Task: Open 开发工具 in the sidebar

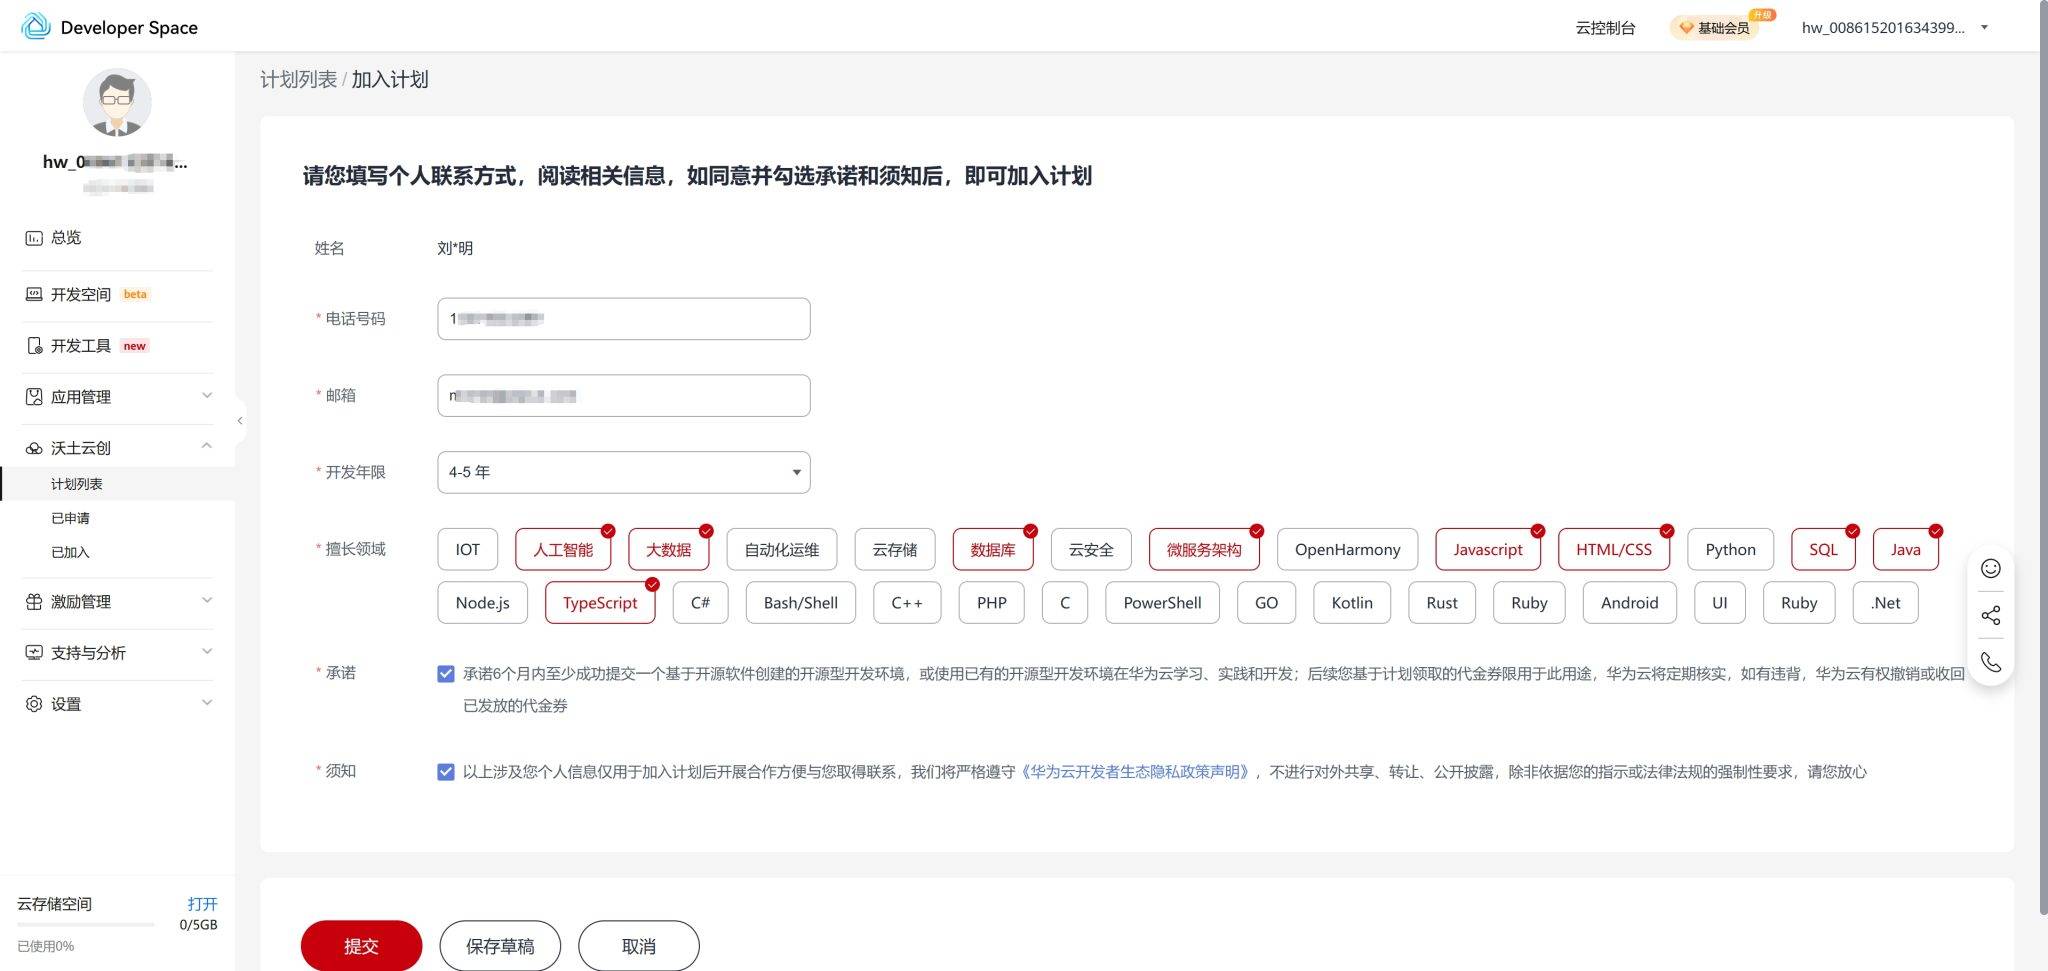Action: click(81, 346)
